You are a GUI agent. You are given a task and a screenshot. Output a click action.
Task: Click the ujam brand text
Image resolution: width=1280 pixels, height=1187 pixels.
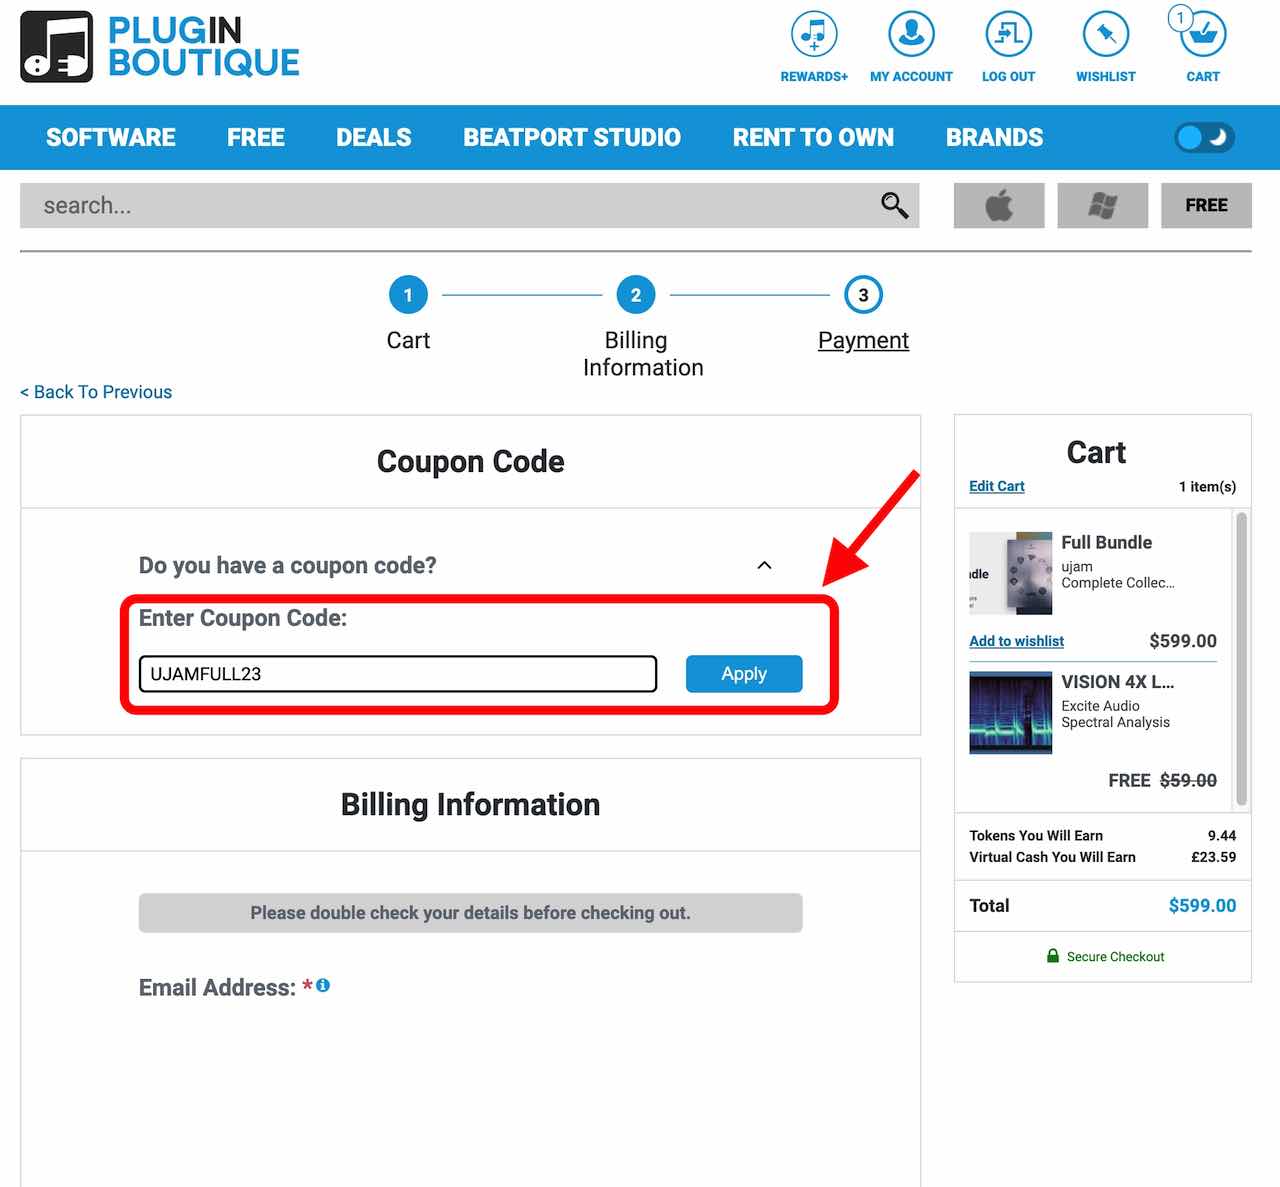[1077, 566]
